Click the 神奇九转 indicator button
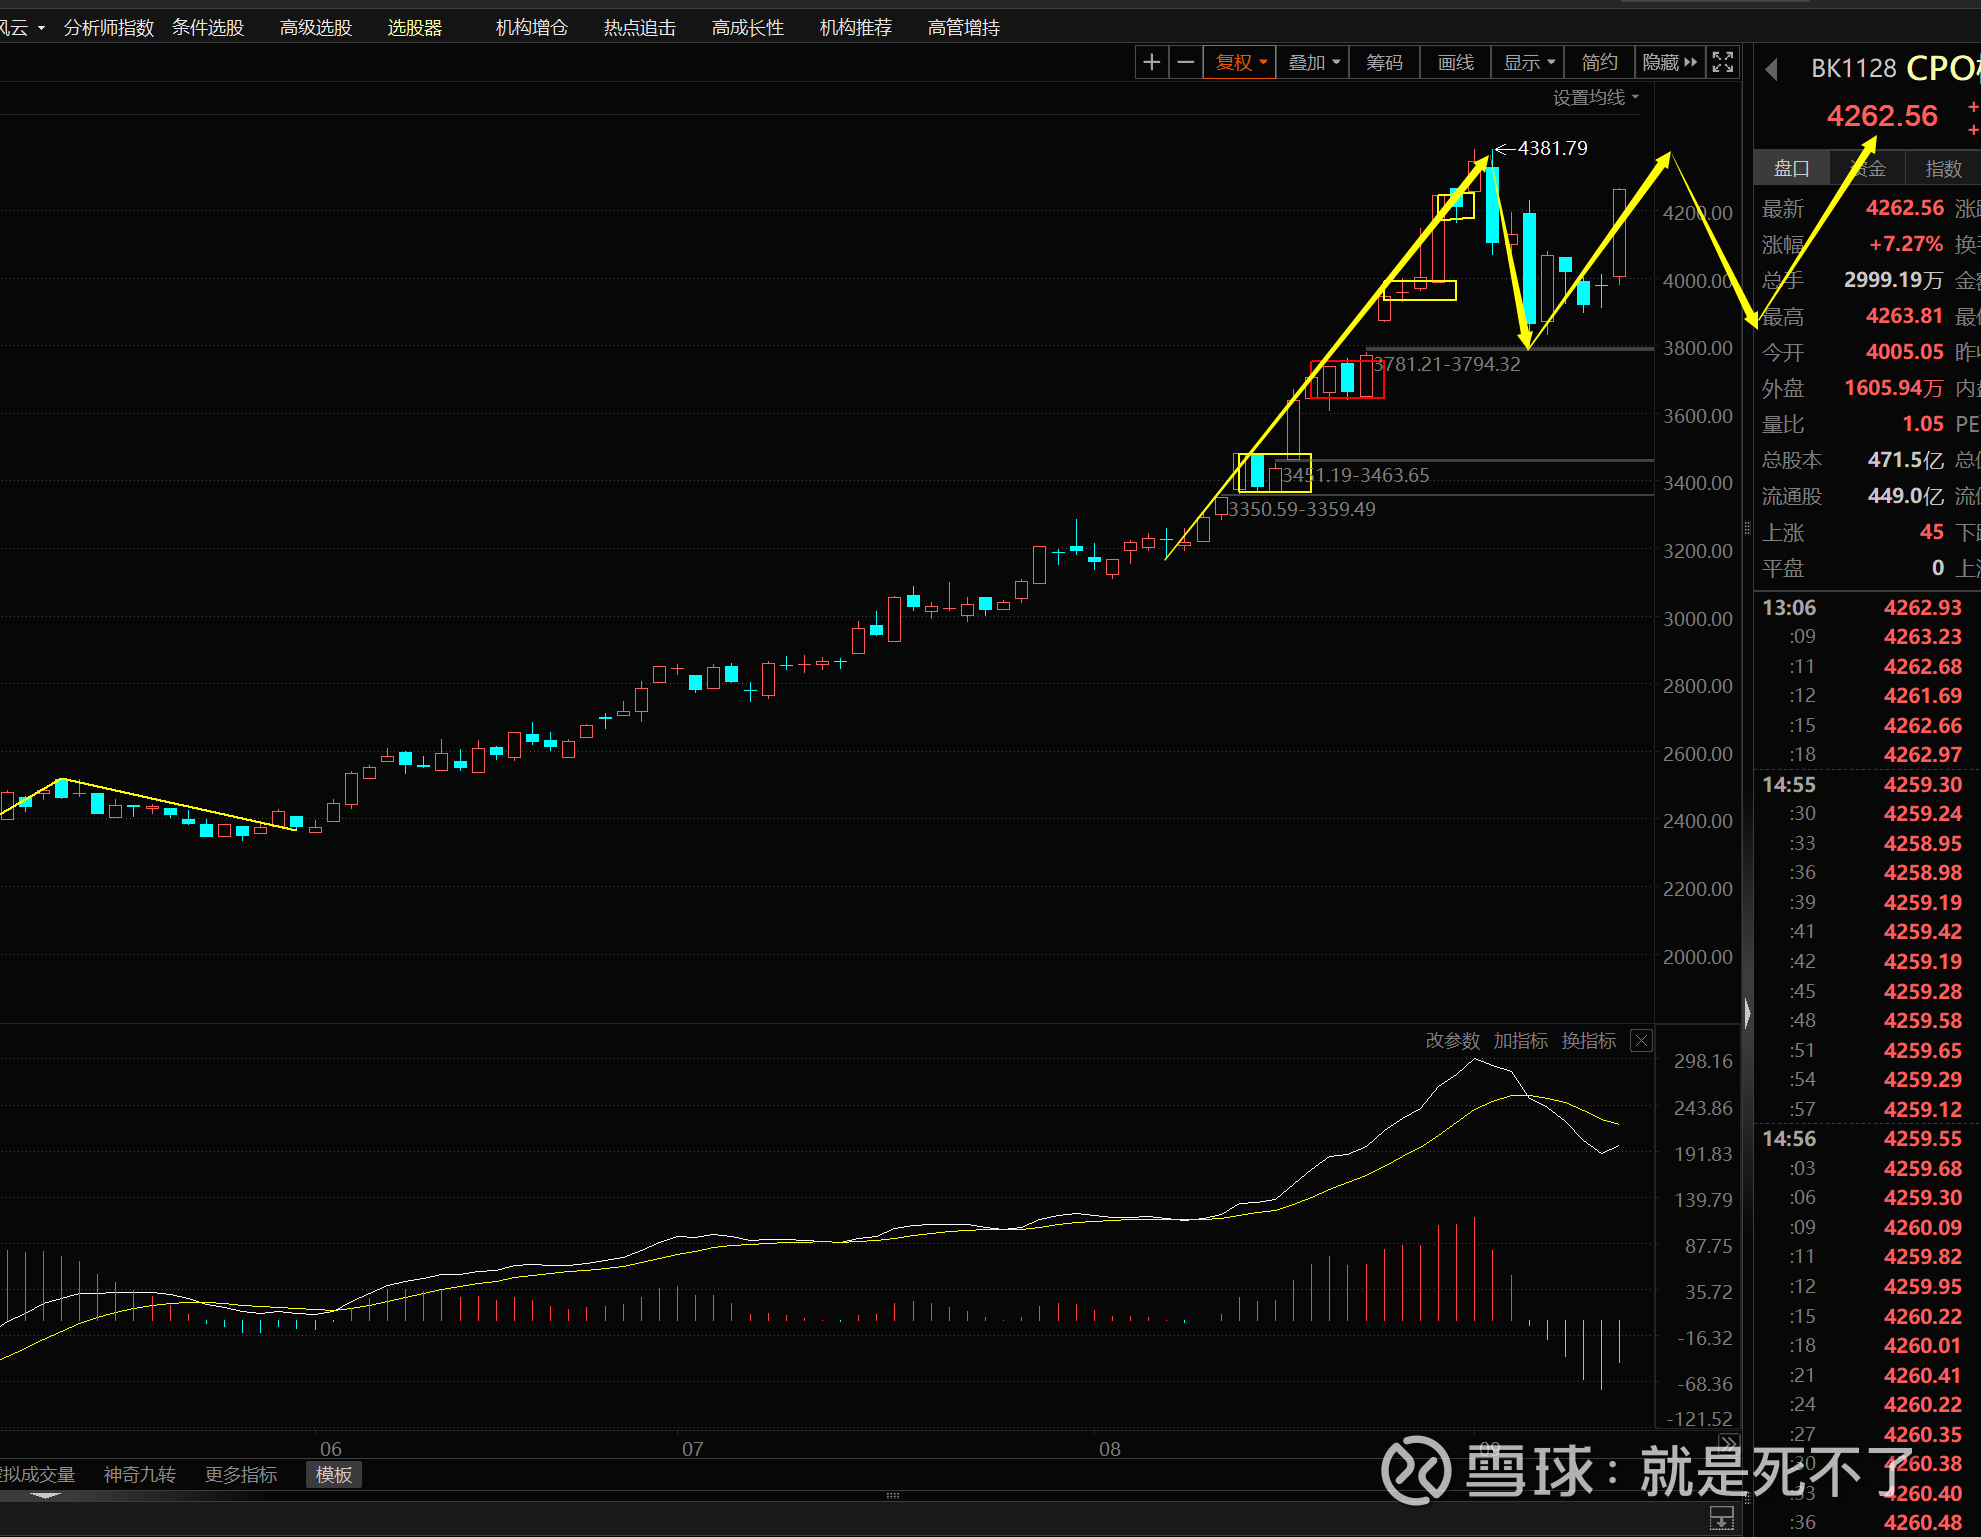 [x=140, y=1475]
